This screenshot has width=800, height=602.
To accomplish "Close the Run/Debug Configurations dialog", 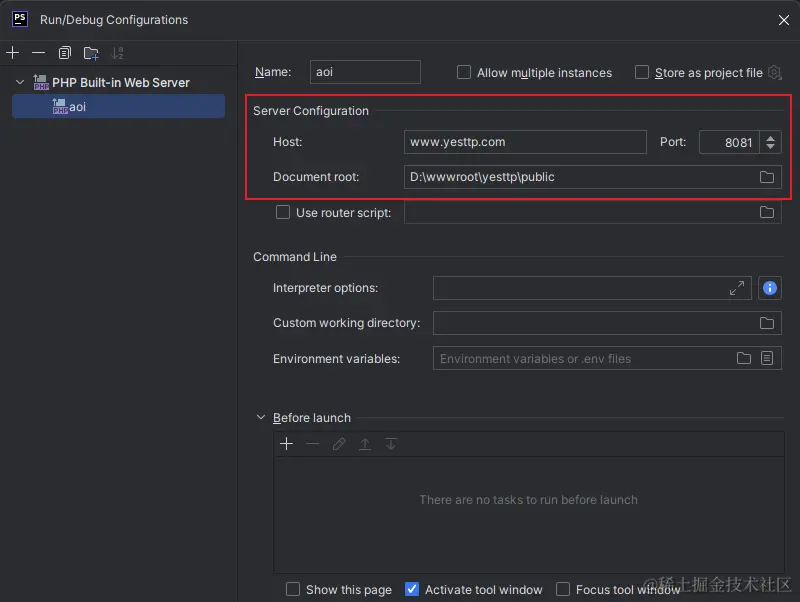I will [784, 20].
